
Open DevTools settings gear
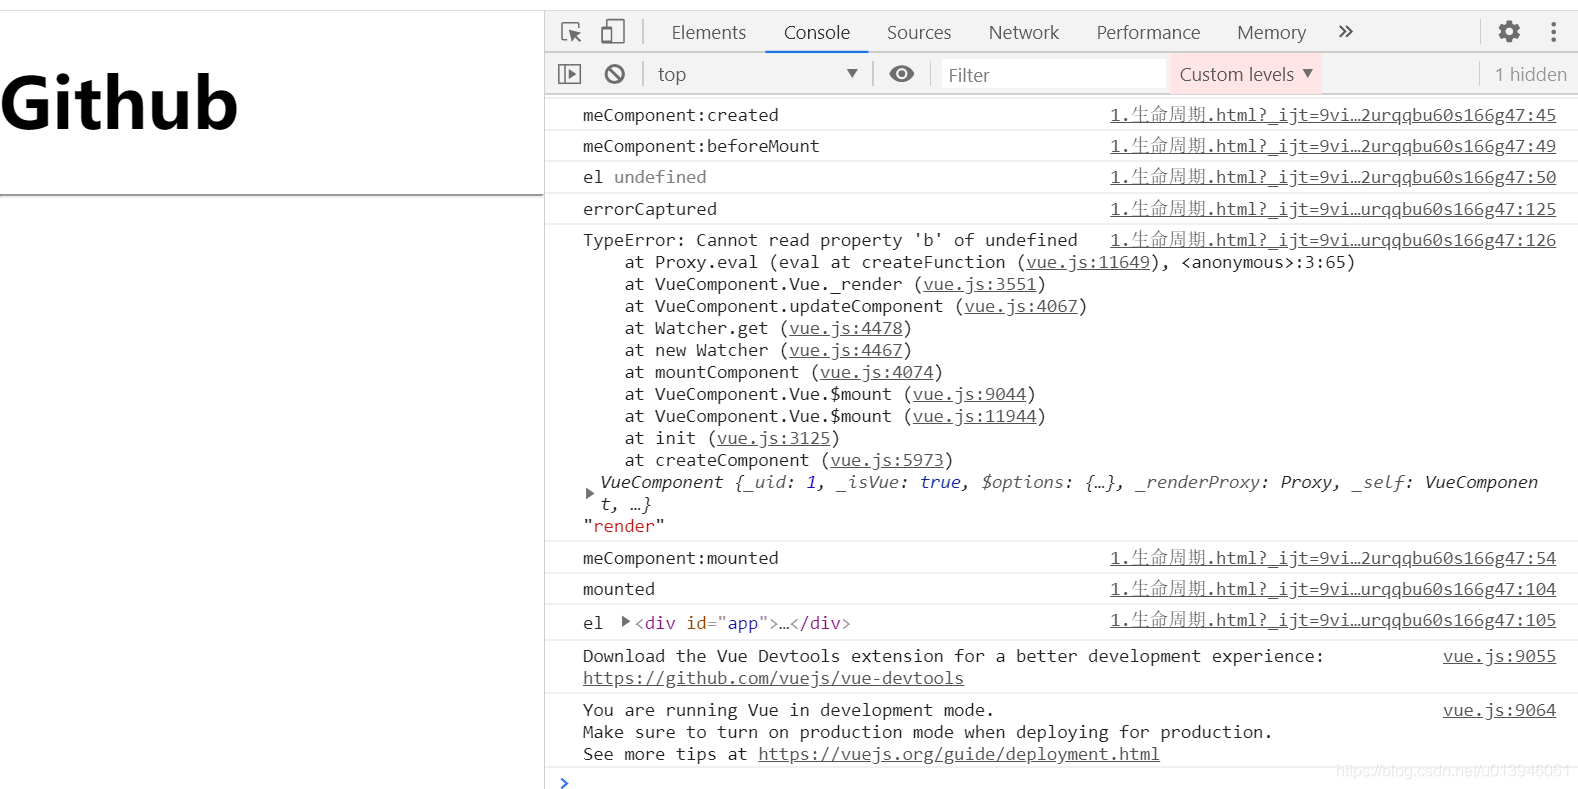pyautogui.click(x=1509, y=32)
